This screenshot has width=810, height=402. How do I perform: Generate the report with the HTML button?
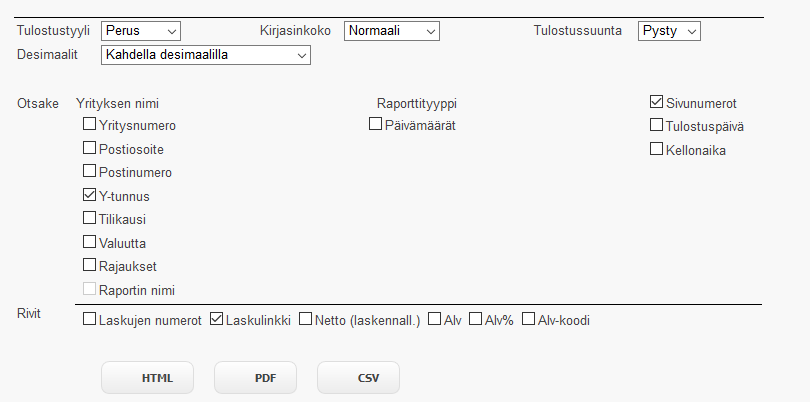pyautogui.click(x=147, y=378)
